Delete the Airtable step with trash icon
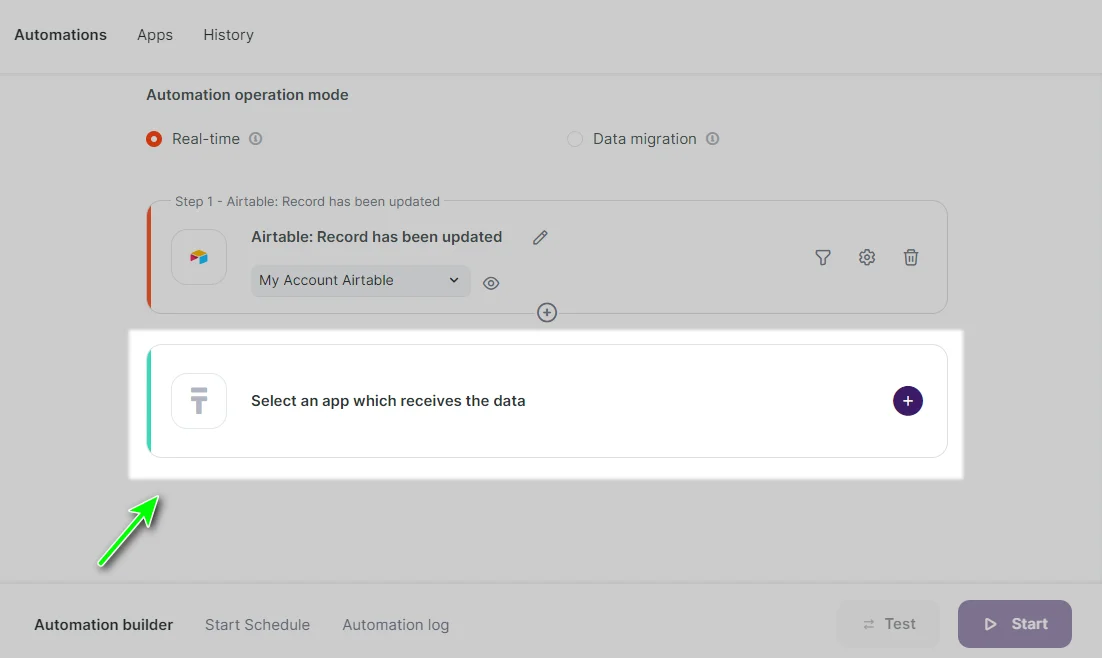 [910, 257]
